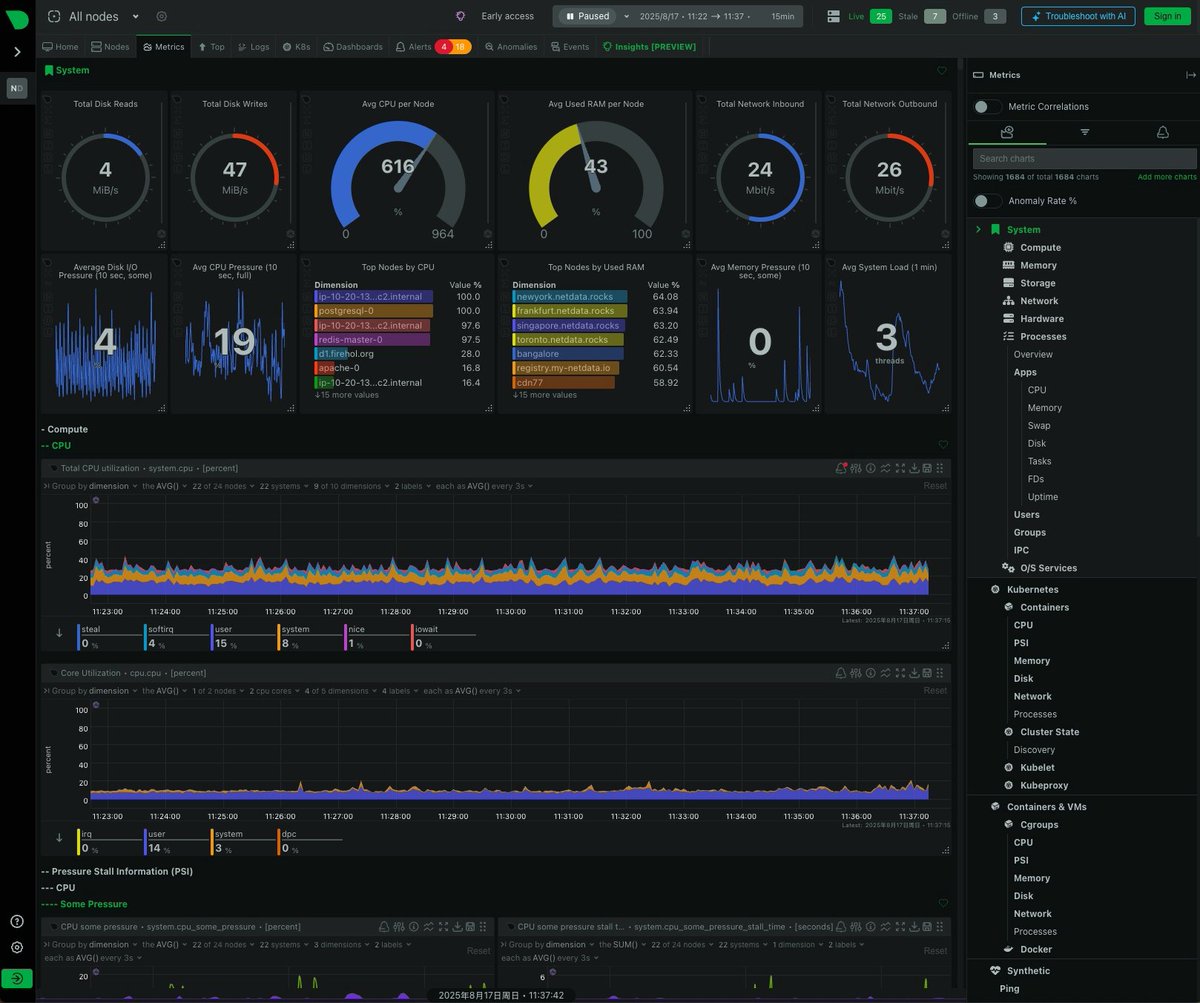Select the alerts bell tab in the Metrics panel
This screenshot has height=1003, width=1200.
pyautogui.click(x=1162, y=132)
